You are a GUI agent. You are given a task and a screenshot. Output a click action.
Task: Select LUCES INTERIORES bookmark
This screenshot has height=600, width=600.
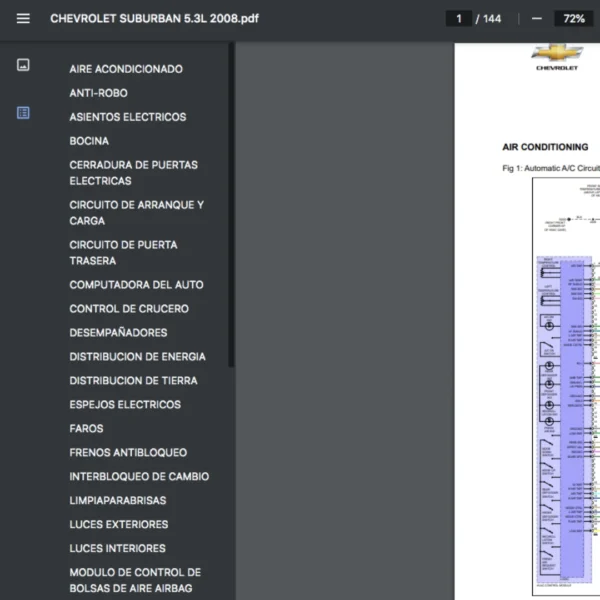(x=117, y=548)
